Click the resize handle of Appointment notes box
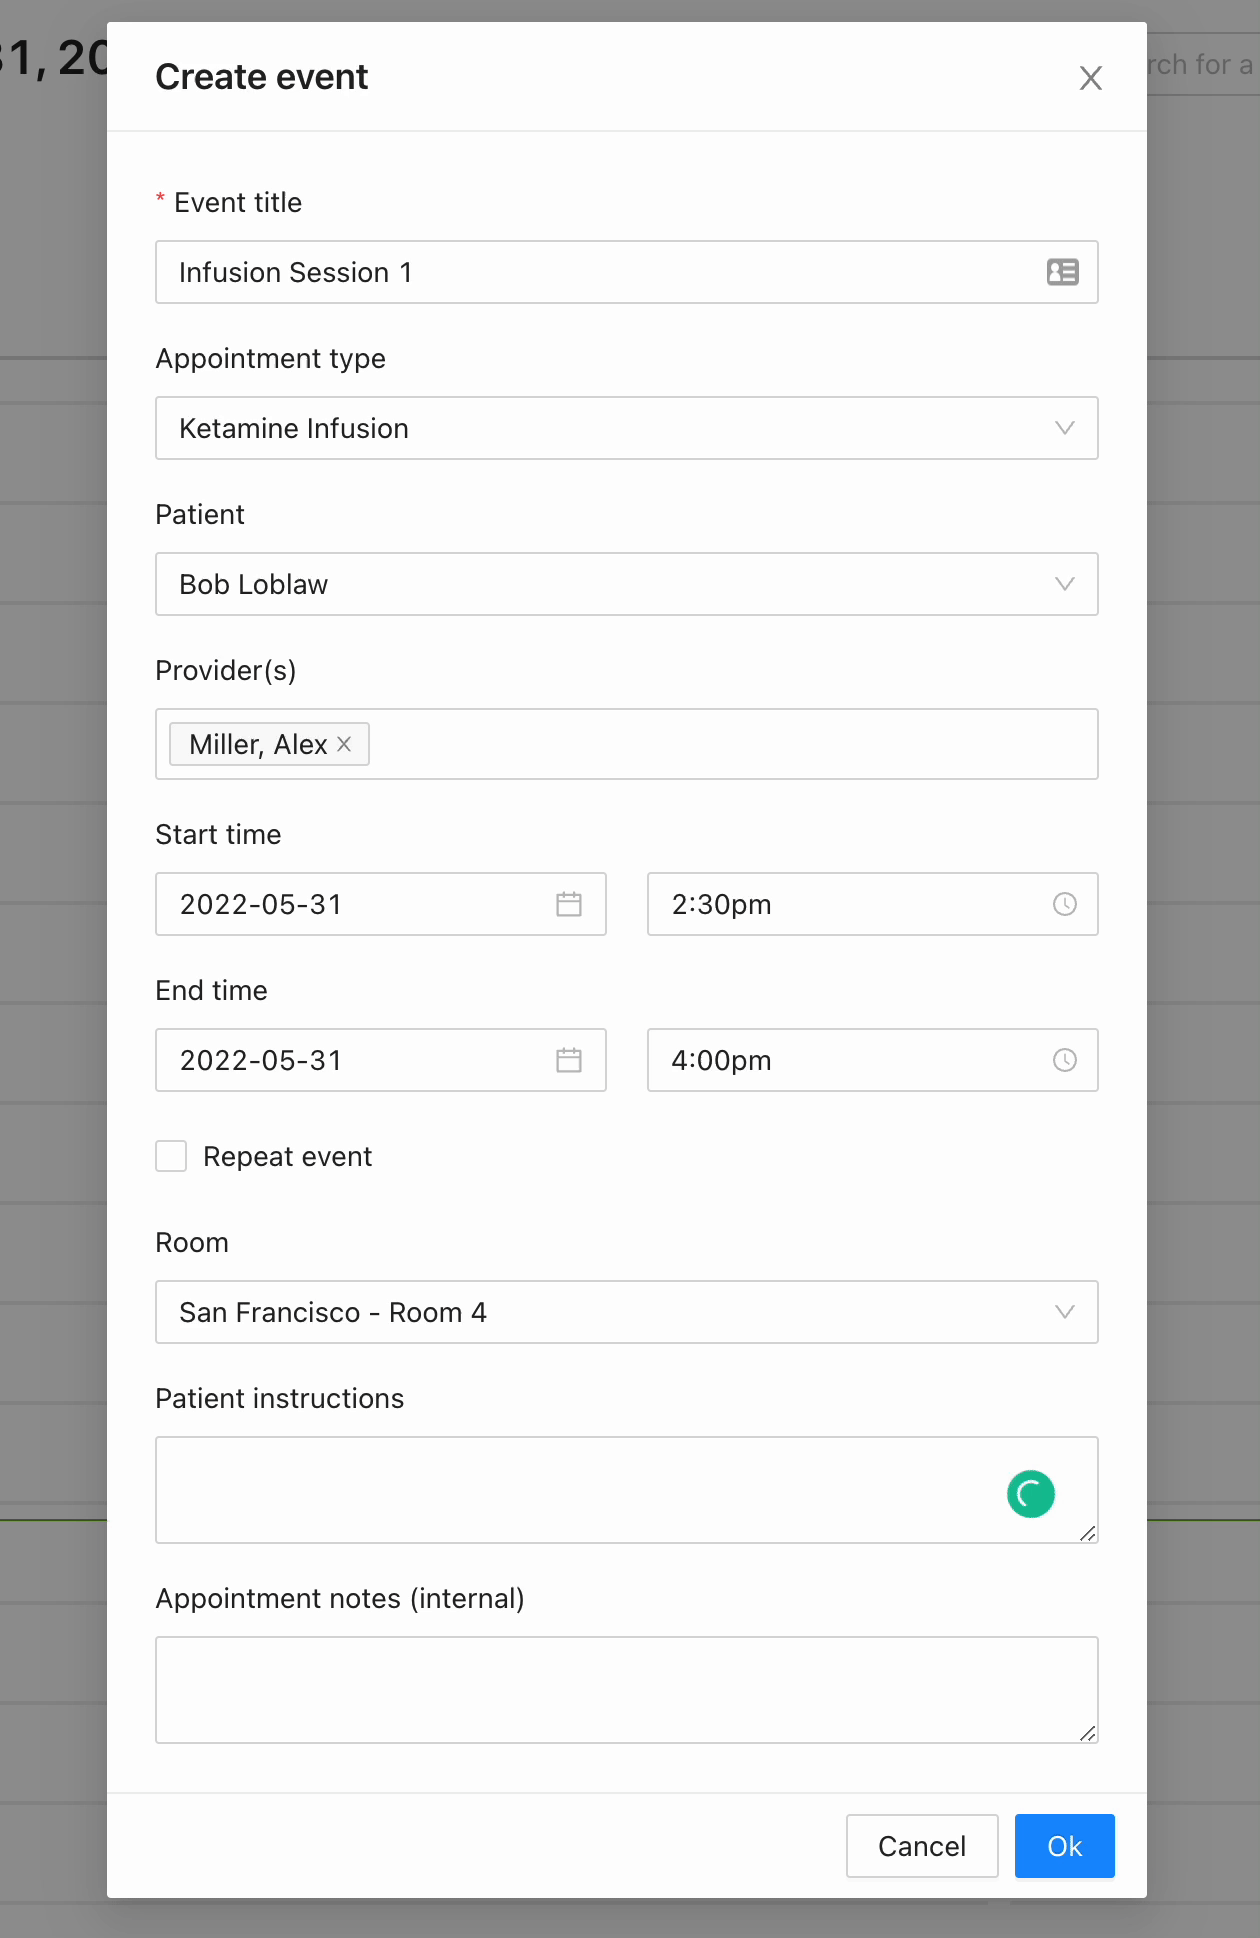The image size is (1260, 1938). (1088, 1733)
